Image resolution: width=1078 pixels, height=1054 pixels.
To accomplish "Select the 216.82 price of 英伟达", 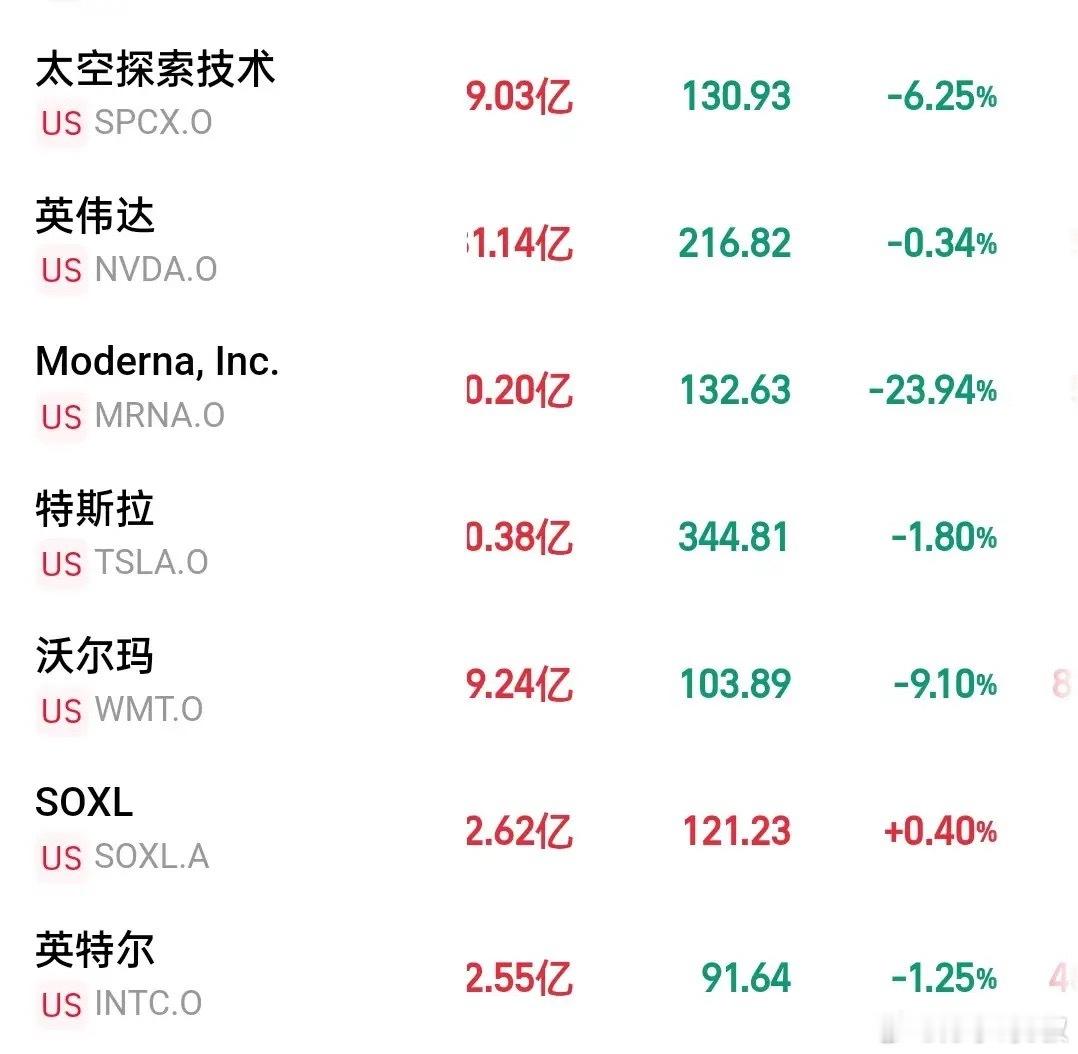I will (x=735, y=243).
